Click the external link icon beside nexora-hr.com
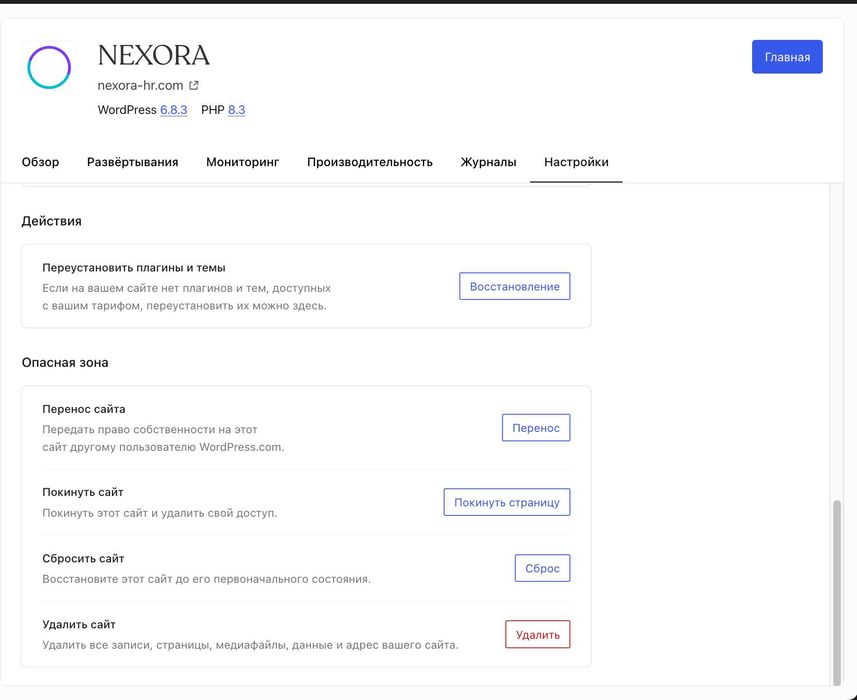 [x=194, y=86]
